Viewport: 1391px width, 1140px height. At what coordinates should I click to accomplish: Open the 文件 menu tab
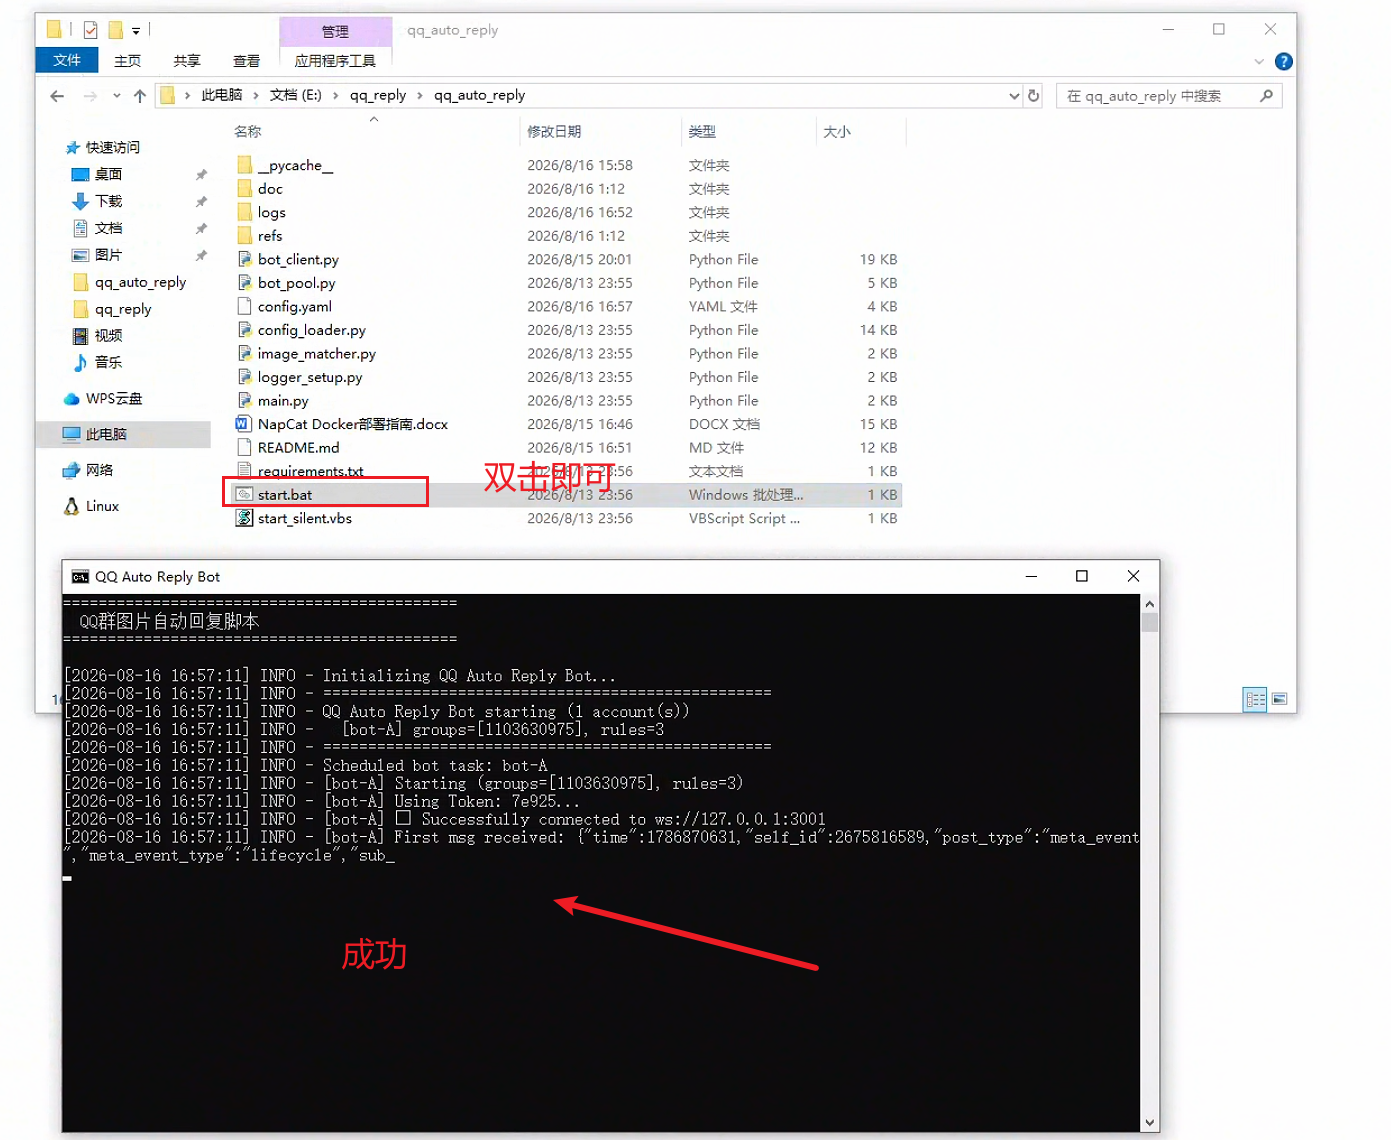point(67,60)
